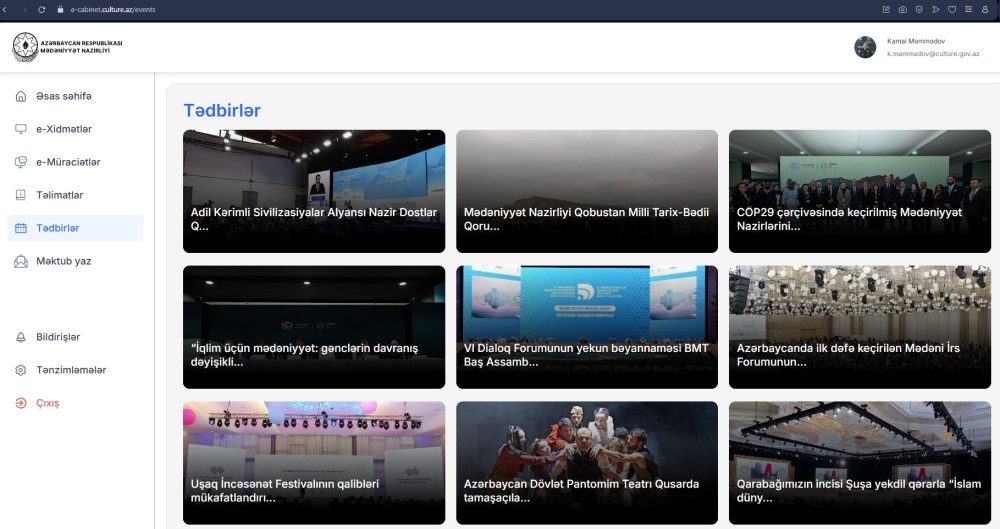
Task: Click the e-Xidmətlər monitor icon
Action: [x=21, y=129]
